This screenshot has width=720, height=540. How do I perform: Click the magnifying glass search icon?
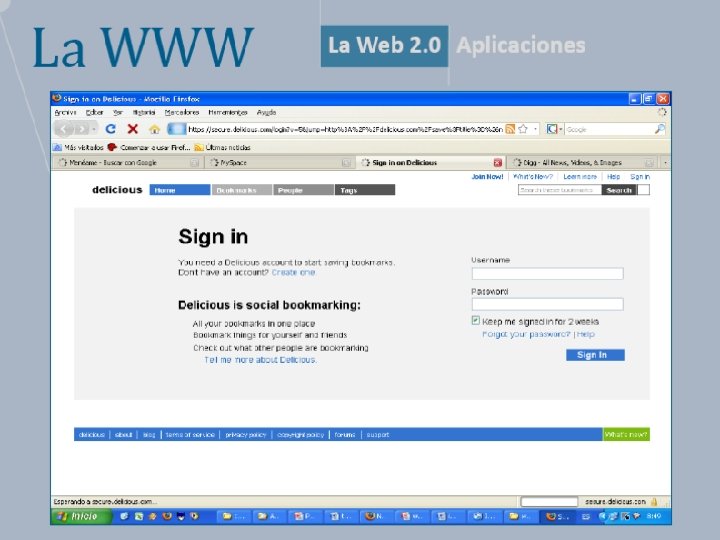coord(660,129)
